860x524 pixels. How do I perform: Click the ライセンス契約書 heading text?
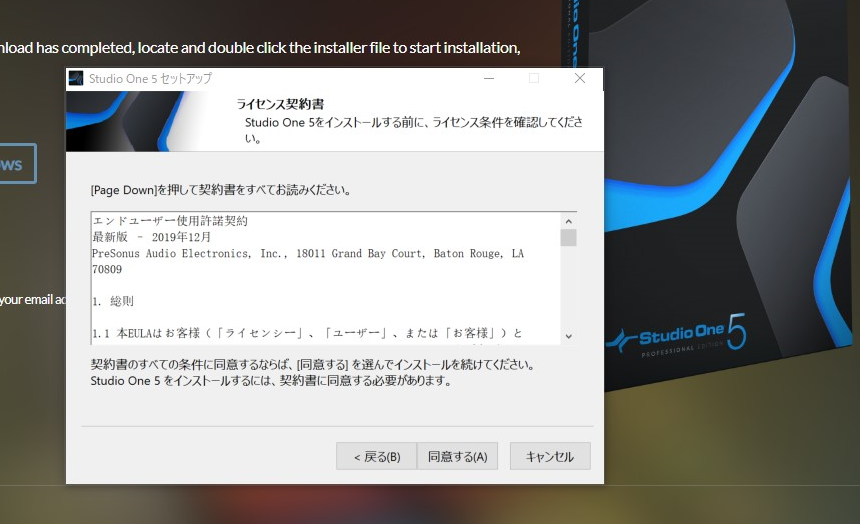pos(280,104)
